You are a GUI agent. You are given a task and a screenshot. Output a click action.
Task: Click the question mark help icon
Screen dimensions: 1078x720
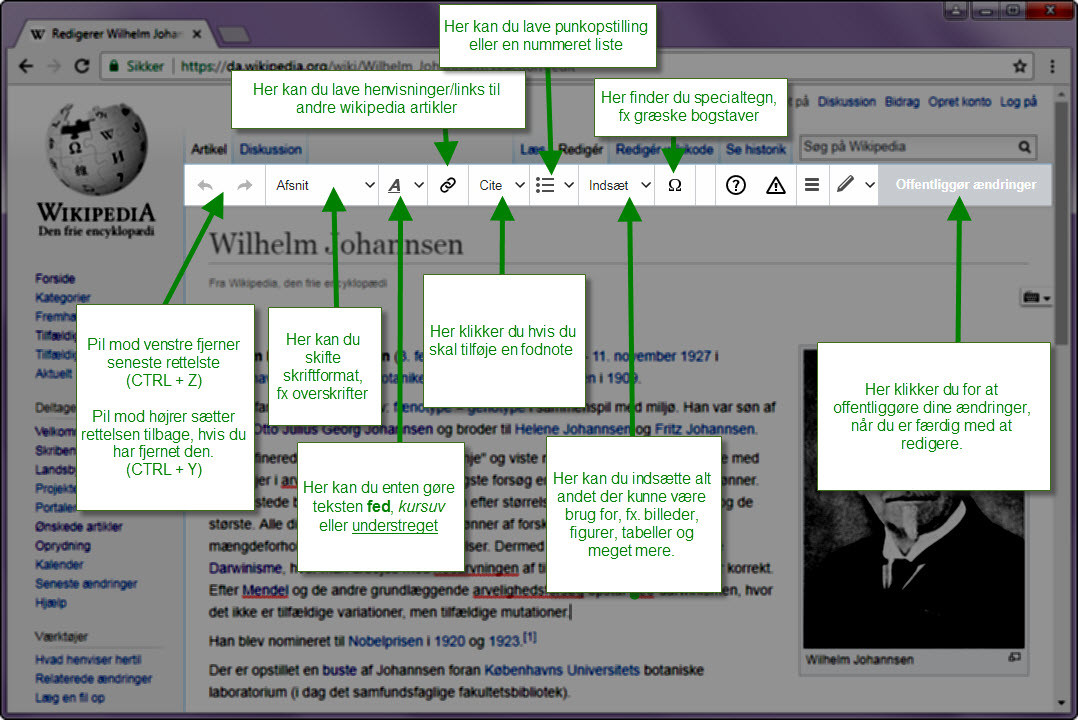tap(736, 185)
